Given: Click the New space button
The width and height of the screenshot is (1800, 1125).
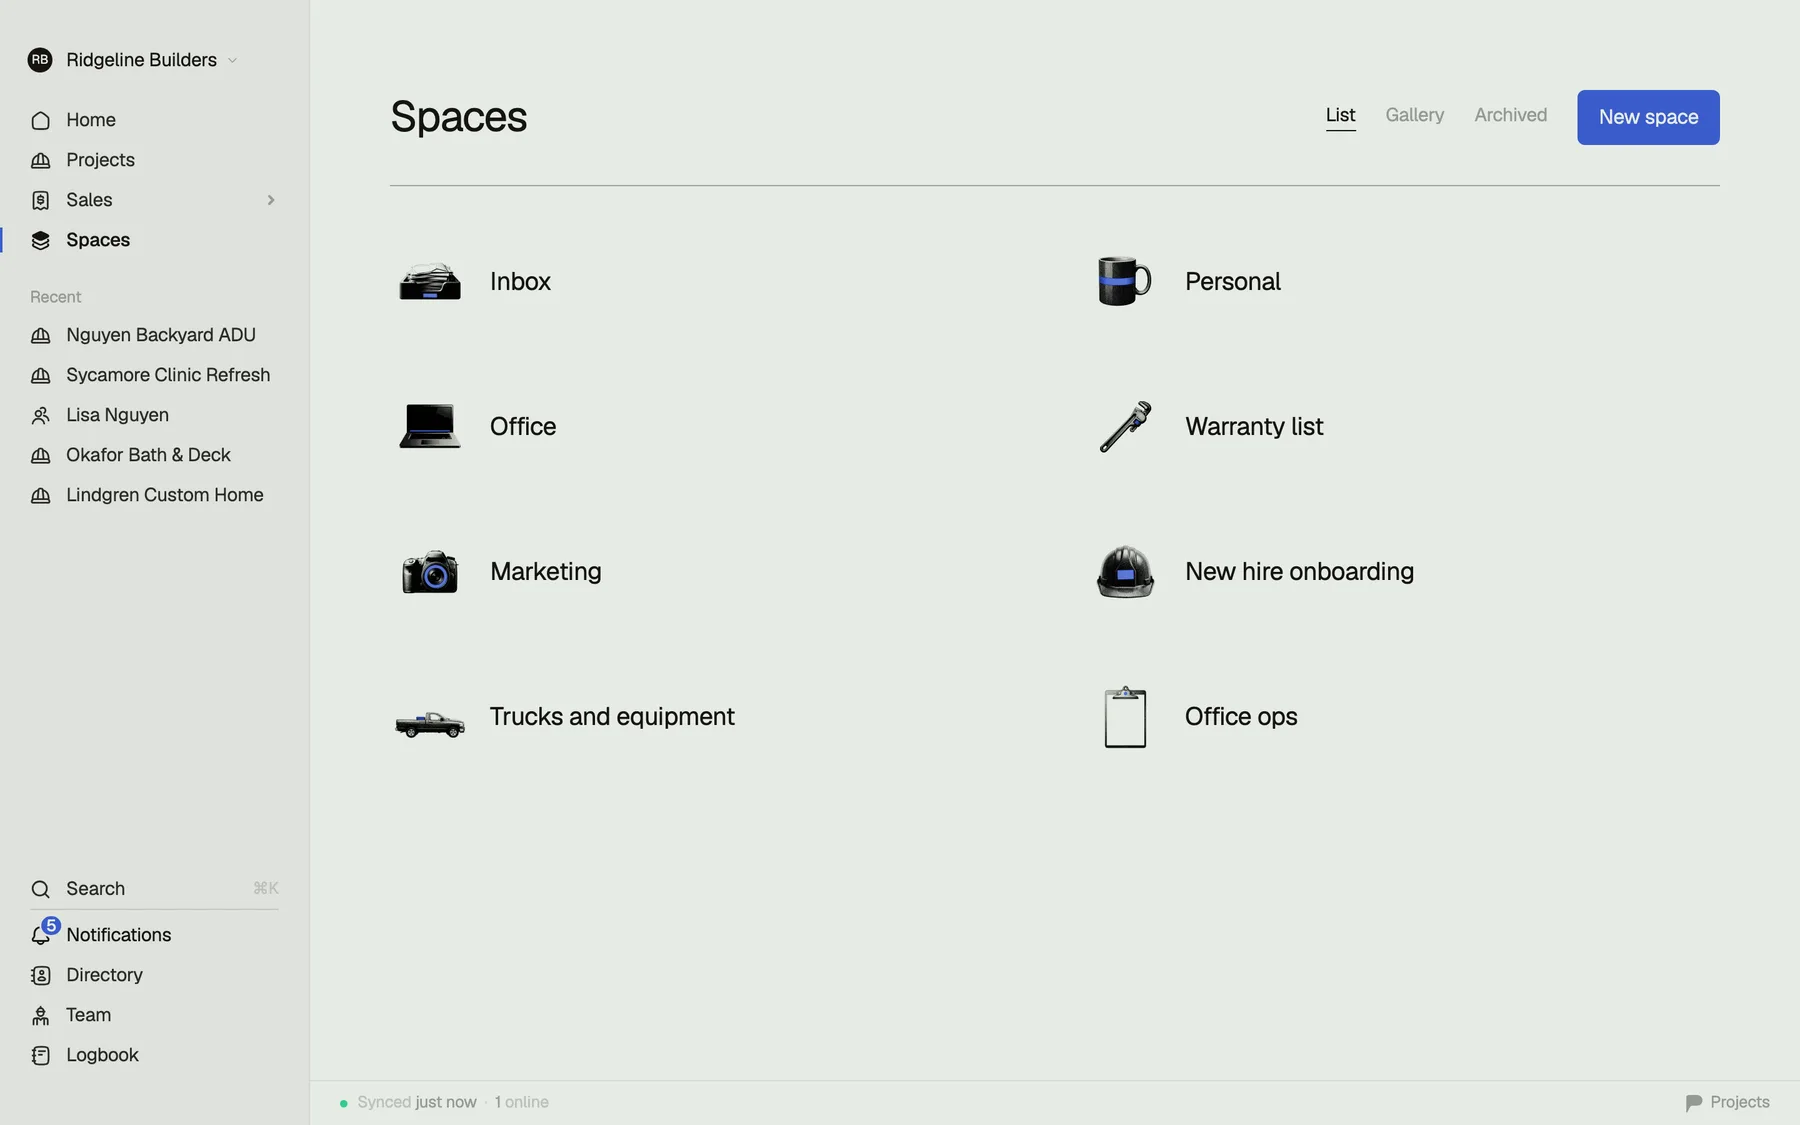Looking at the screenshot, I should coord(1648,117).
